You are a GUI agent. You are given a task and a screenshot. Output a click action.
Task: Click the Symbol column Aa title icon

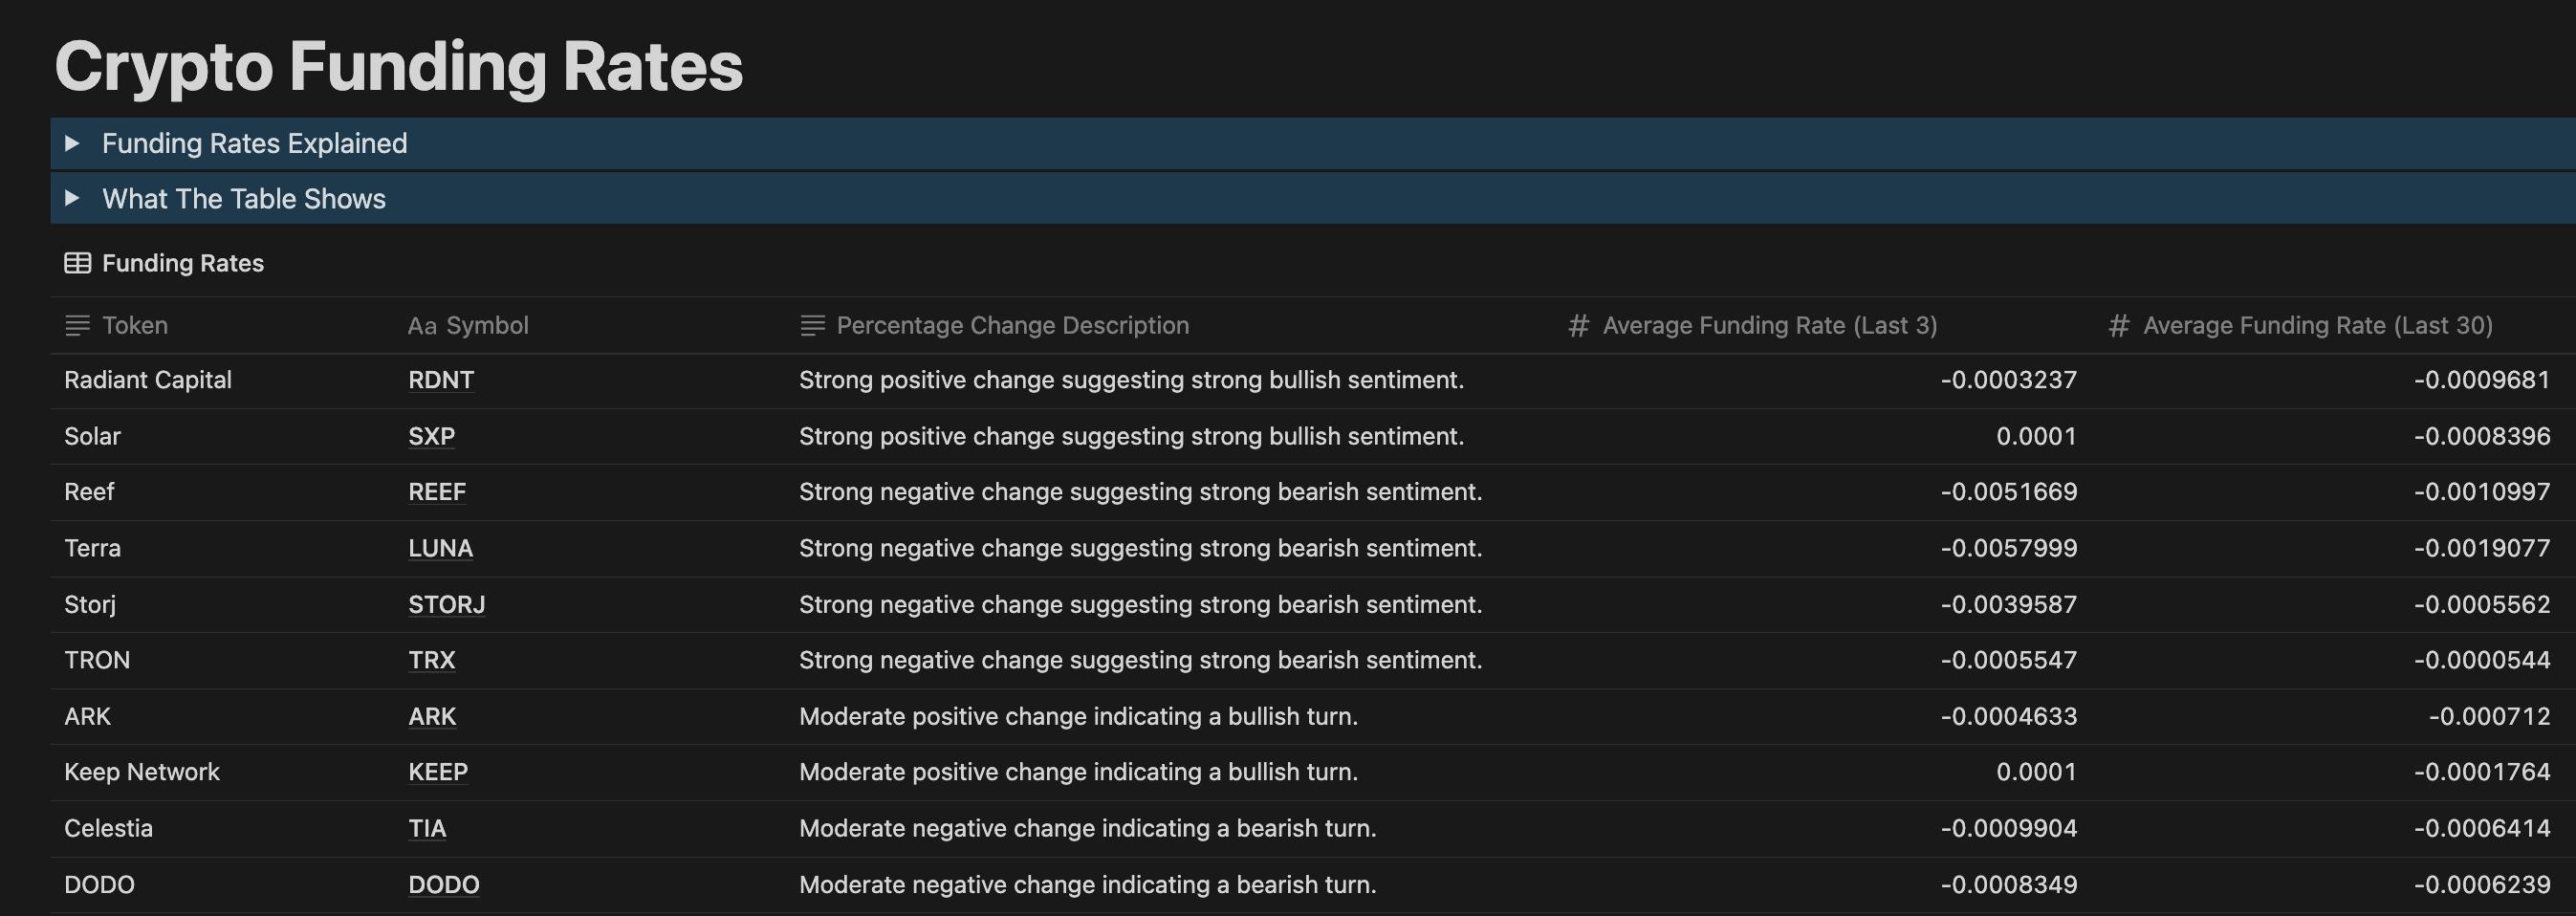pyautogui.click(x=421, y=326)
